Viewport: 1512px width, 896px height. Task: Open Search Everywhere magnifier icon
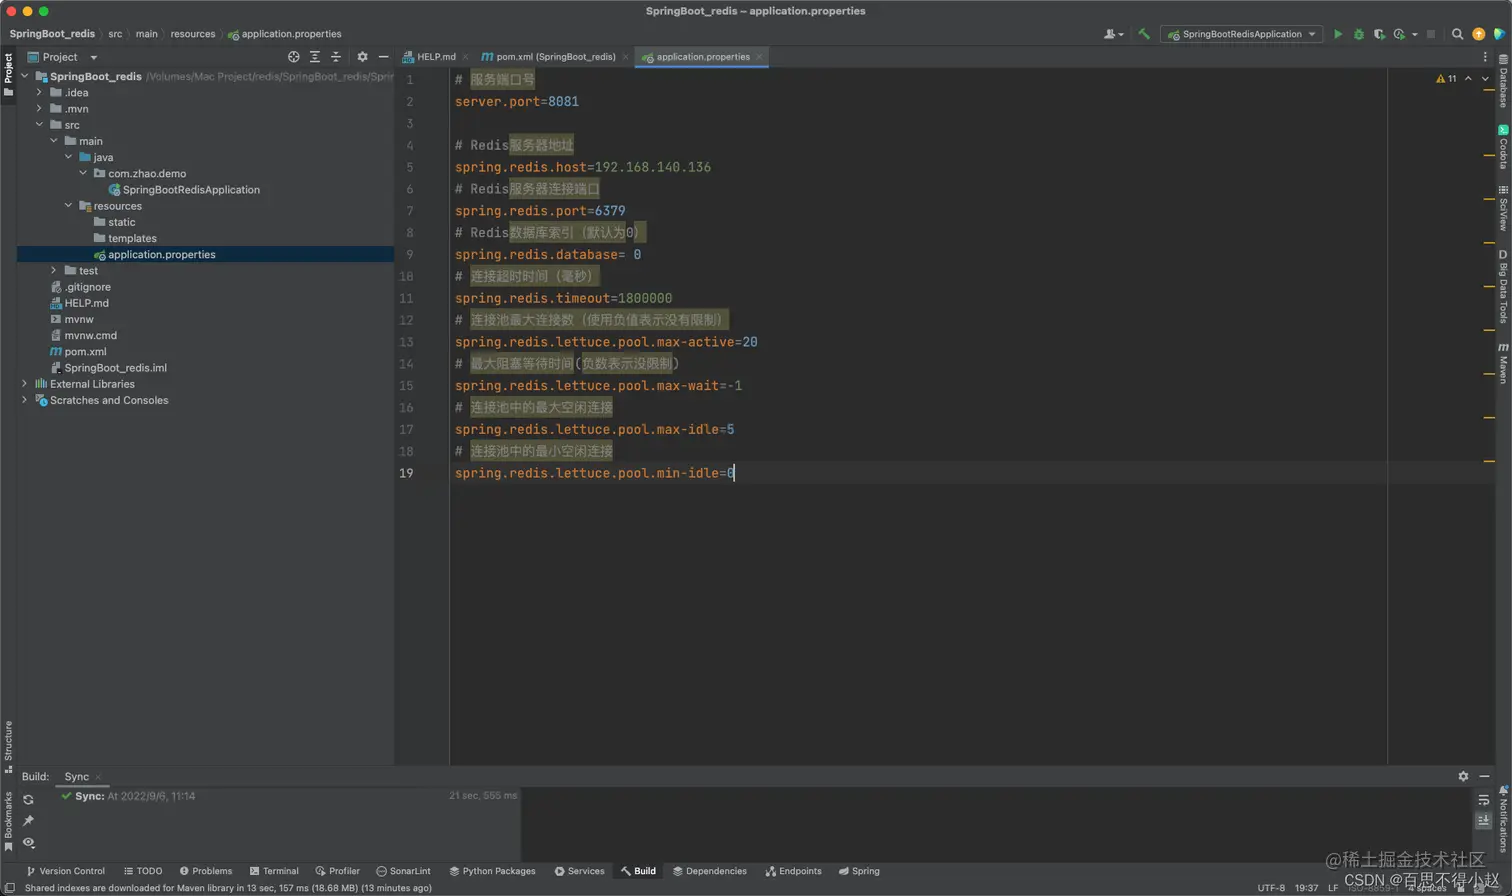pos(1457,34)
